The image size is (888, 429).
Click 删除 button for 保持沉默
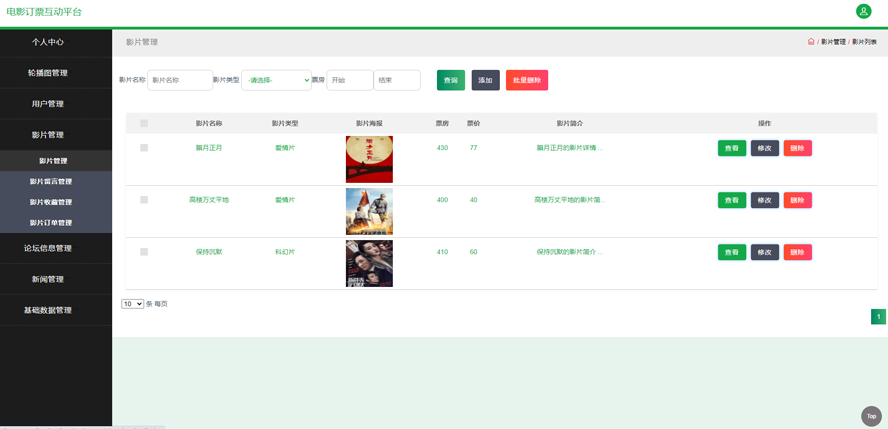point(797,252)
